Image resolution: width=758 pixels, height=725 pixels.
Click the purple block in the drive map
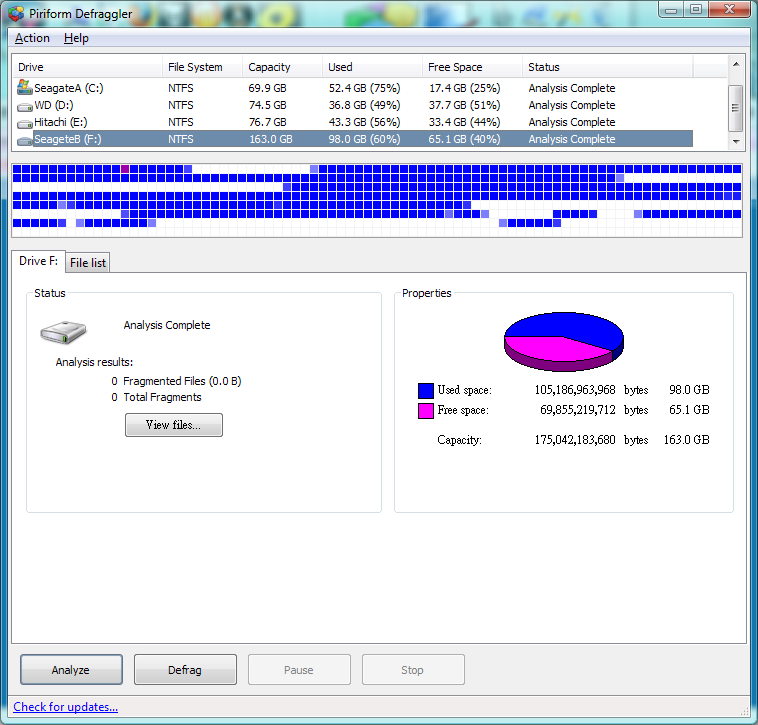pos(125,169)
